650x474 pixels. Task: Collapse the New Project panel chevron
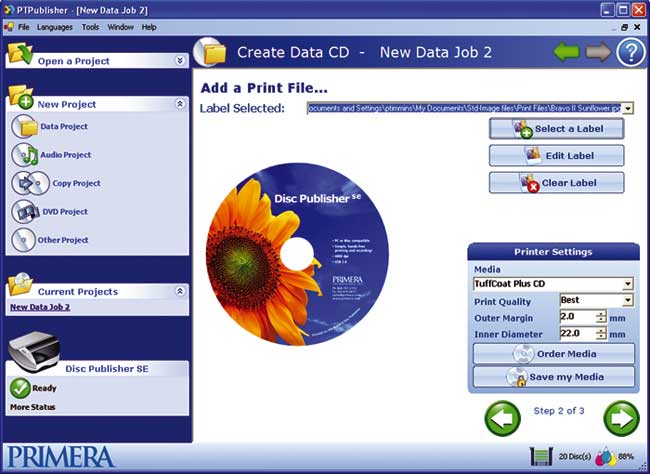coord(180,104)
